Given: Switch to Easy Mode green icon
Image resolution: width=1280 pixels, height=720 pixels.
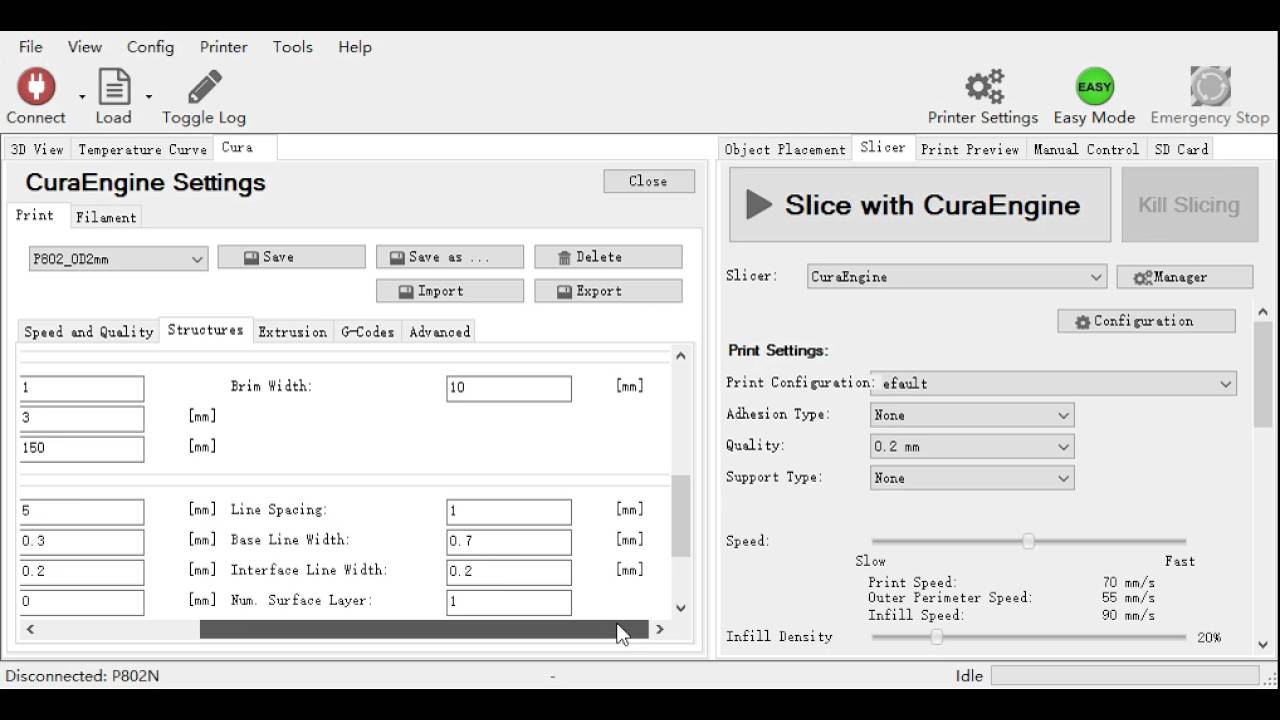Looking at the screenshot, I should tap(1094, 86).
